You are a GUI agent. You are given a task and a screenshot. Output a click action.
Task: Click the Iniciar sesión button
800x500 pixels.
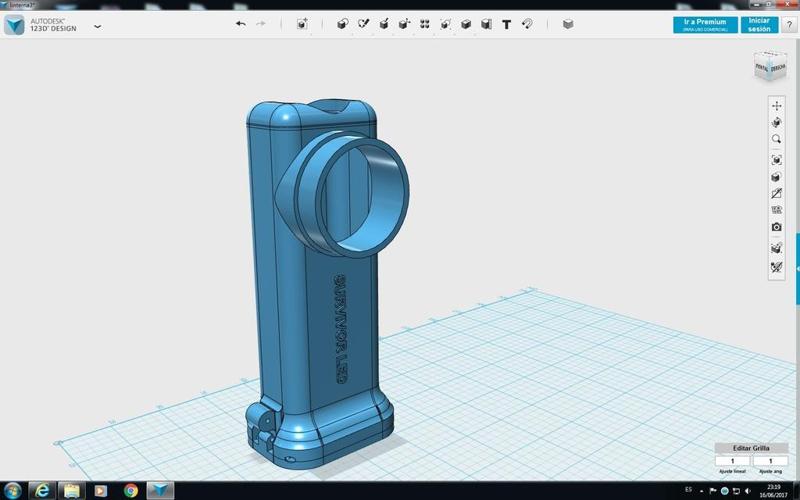(x=759, y=24)
